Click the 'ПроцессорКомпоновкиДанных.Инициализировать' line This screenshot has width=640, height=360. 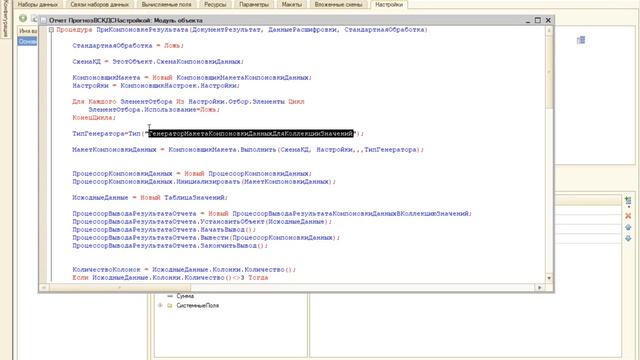[204, 182]
